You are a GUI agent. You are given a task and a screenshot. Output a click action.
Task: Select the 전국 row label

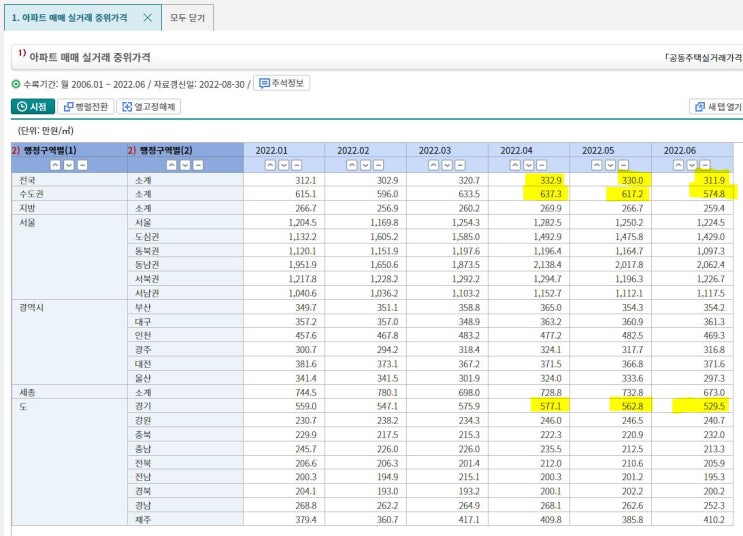(x=27, y=180)
